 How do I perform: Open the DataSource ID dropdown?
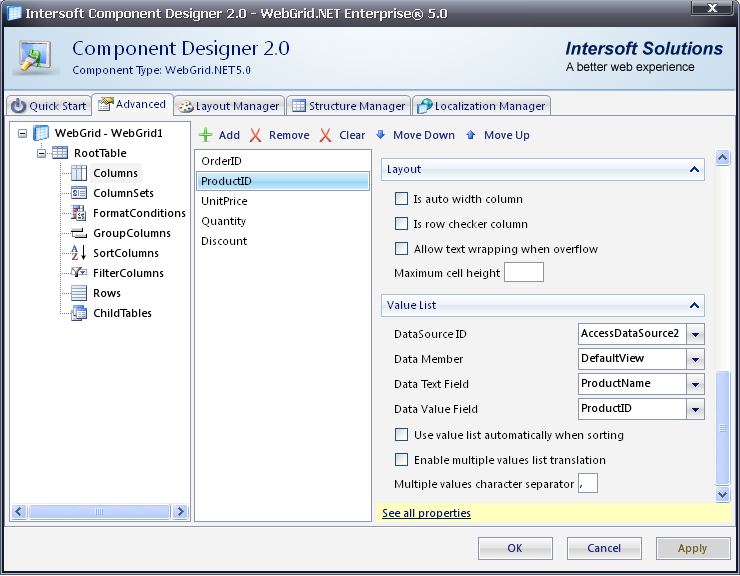tap(695, 334)
